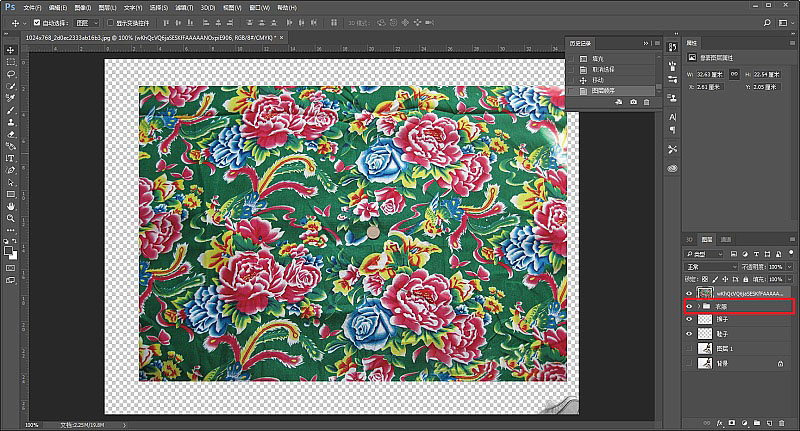Collapse the History panel double-arrow

click(645, 43)
